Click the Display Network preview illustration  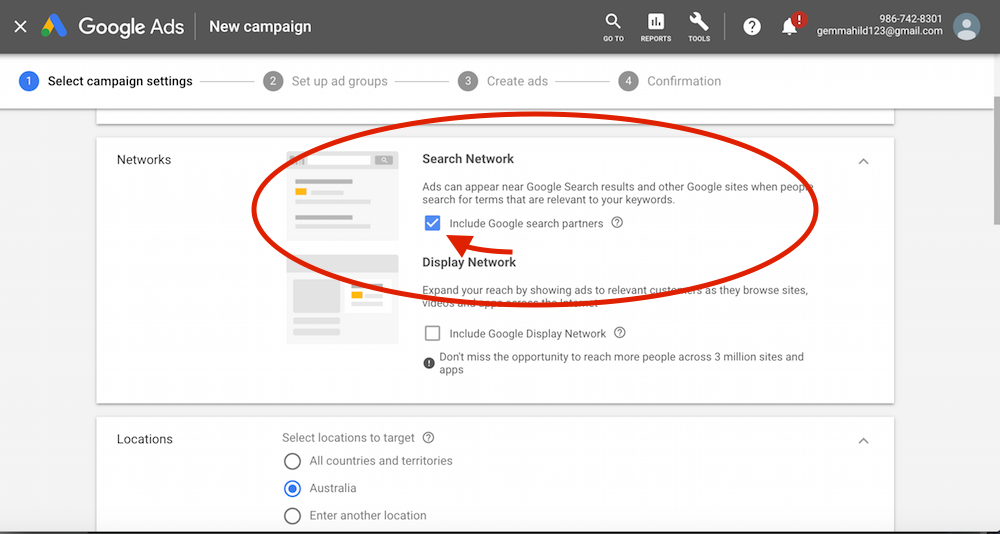pyautogui.click(x=342, y=299)
